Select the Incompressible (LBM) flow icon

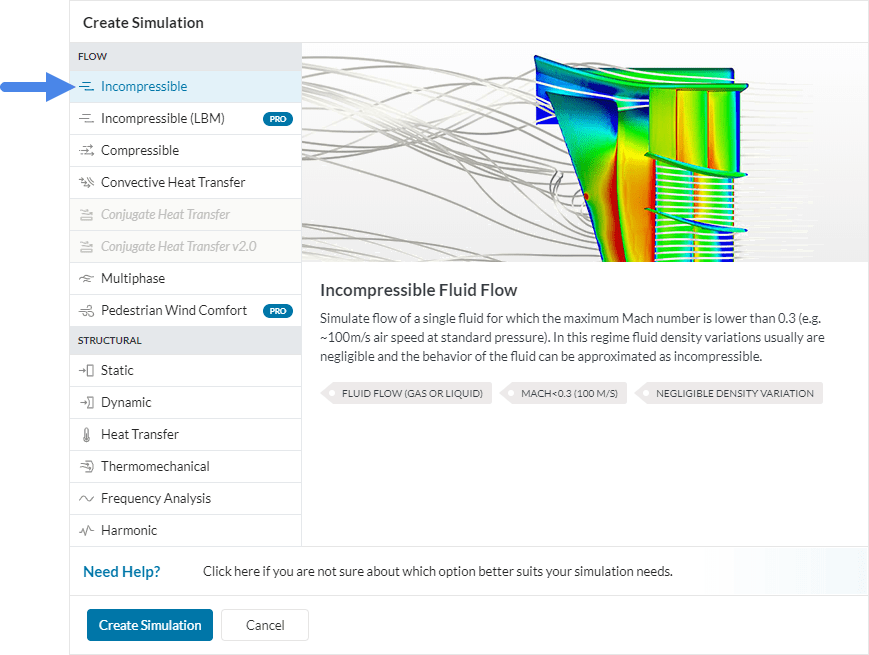click(85, 118)
